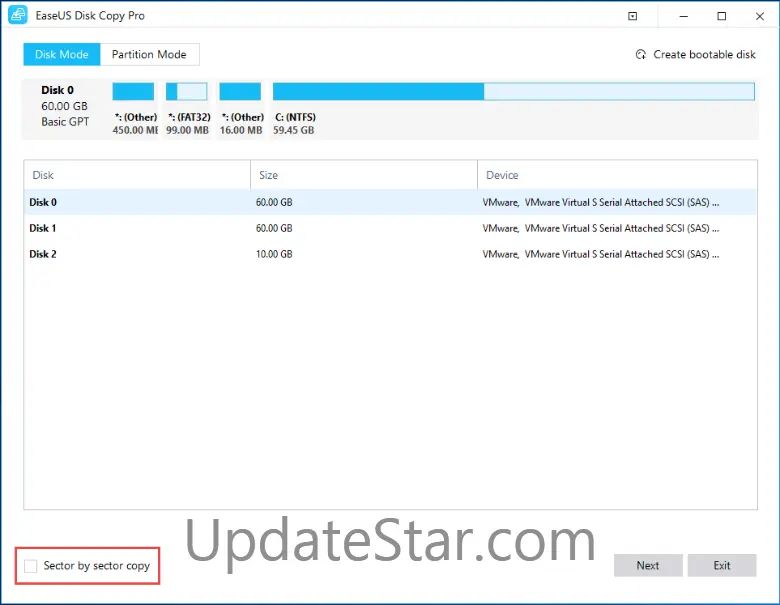Screen dimensions: 780x605
Task: Select the 16.00 MB Other partition bar
Action: (240, 92)
